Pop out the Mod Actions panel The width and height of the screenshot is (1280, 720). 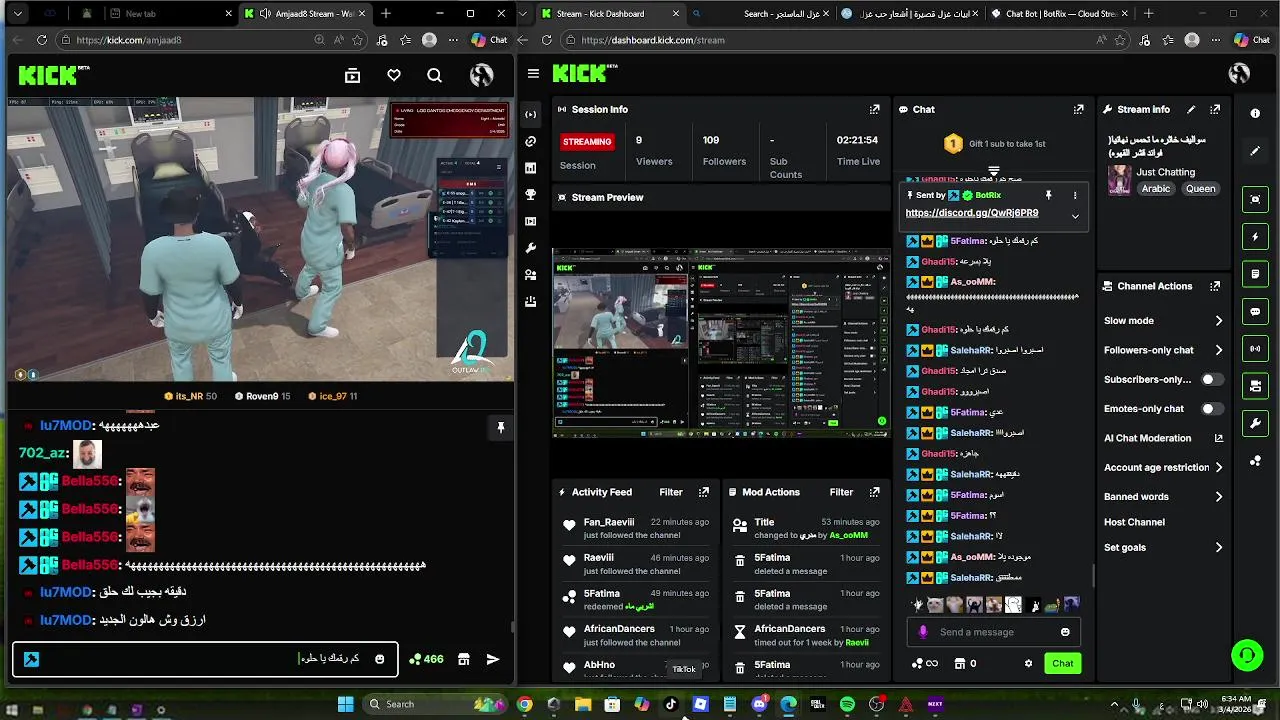click(x=874, y=492)
